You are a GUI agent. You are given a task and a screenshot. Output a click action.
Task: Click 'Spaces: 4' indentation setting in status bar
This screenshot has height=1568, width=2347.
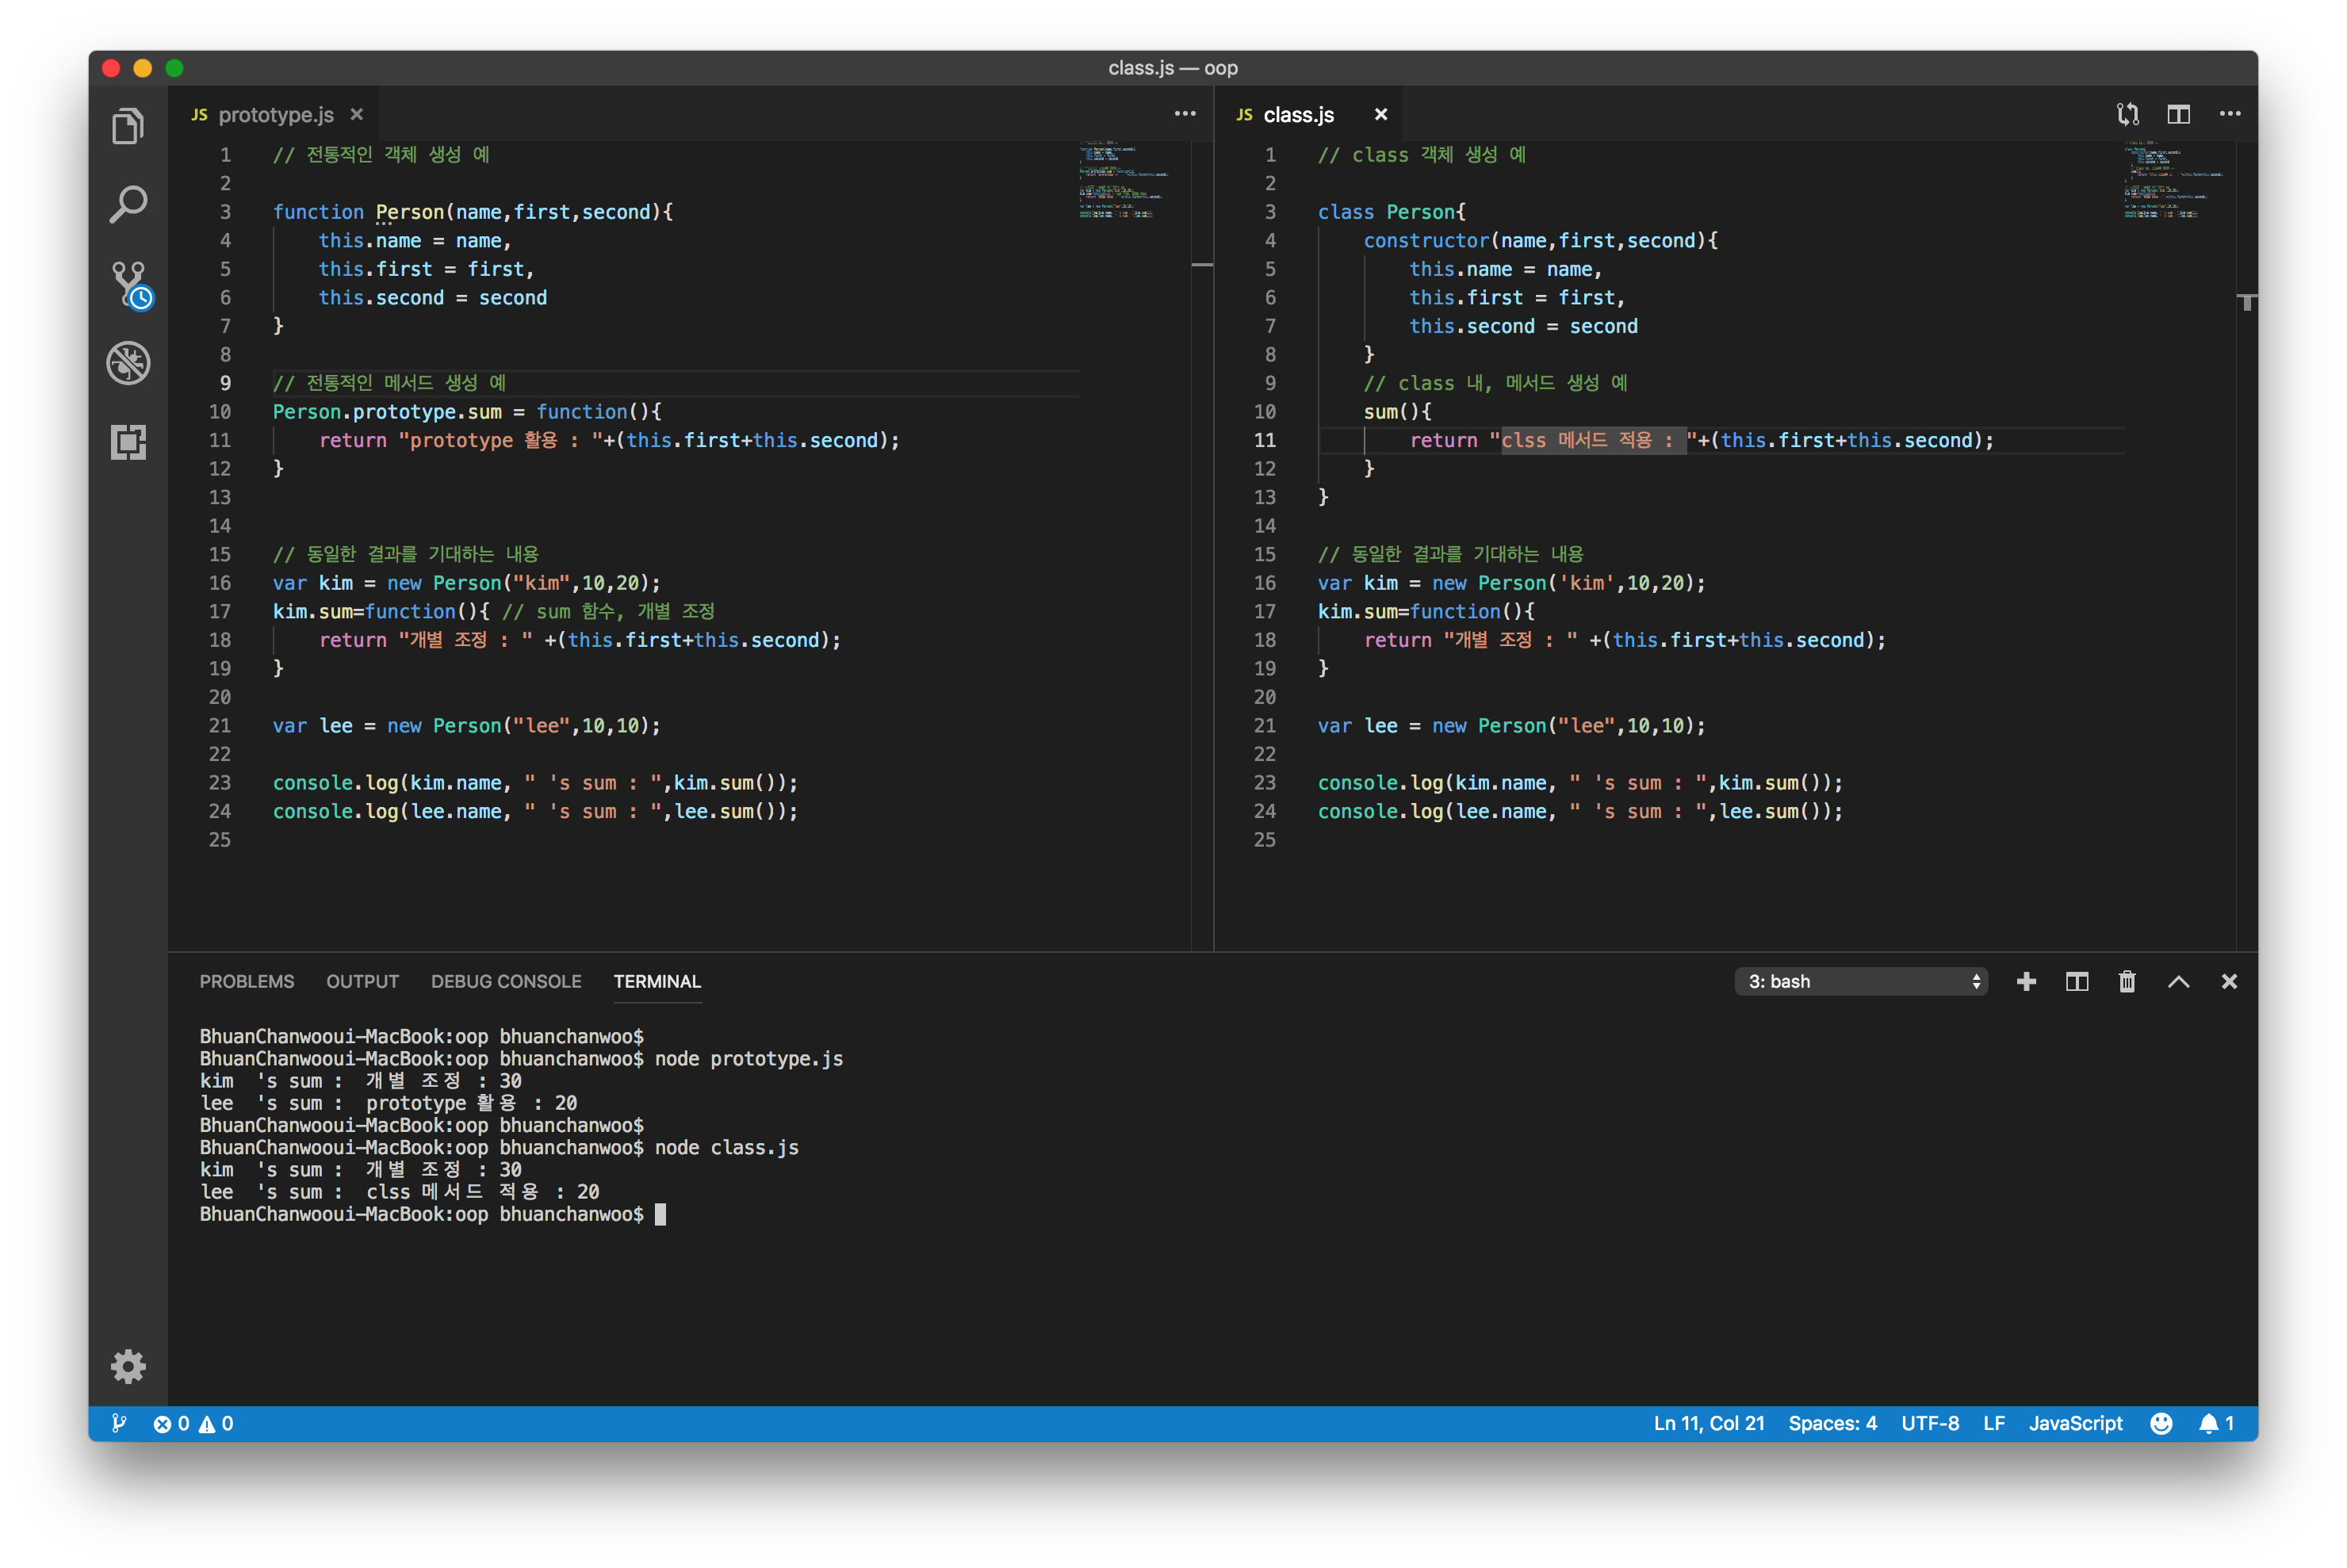(x=1832, y=1423)
